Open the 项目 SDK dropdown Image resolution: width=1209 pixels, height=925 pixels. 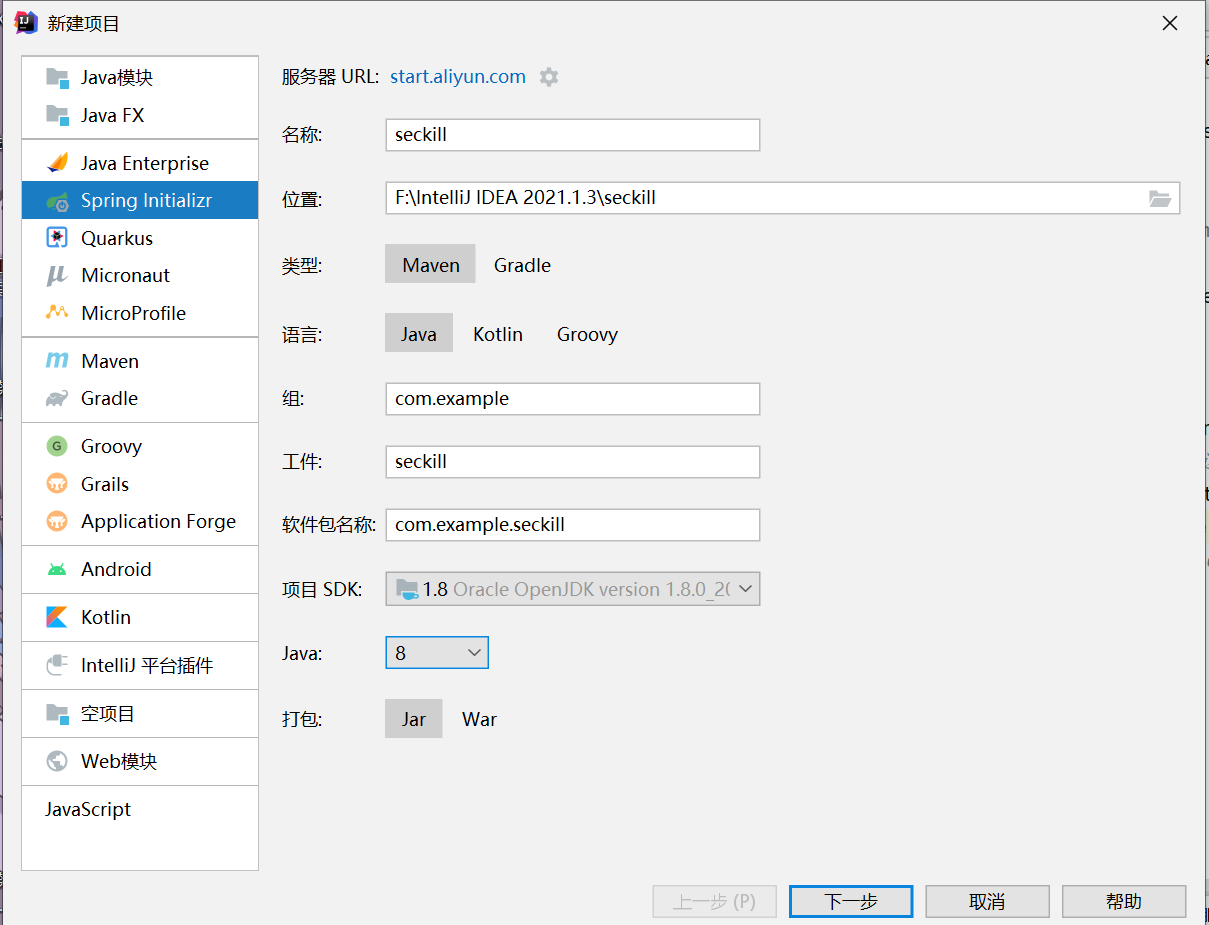point(573,589)
